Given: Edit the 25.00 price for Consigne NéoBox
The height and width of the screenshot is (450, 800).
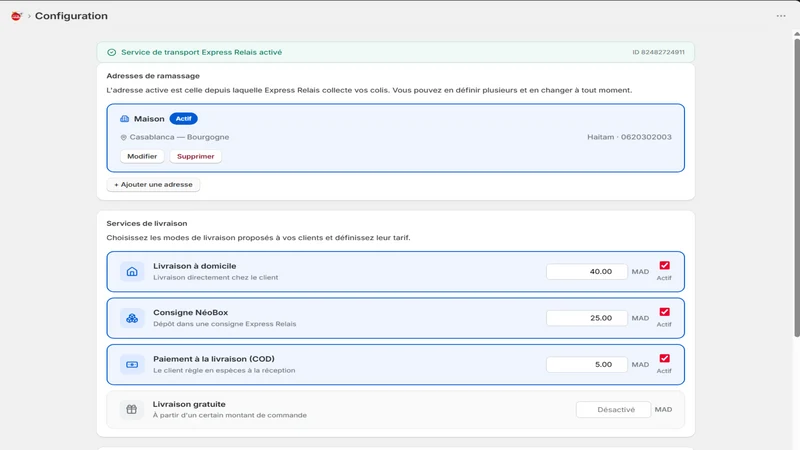Looking at the screenshot, I should point(587,318).
